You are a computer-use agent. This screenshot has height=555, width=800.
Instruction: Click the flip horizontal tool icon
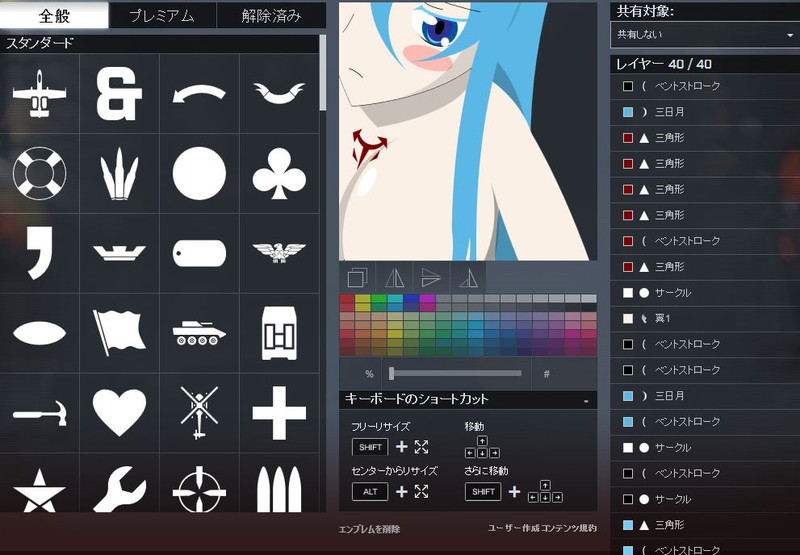(x=394, y=278)
